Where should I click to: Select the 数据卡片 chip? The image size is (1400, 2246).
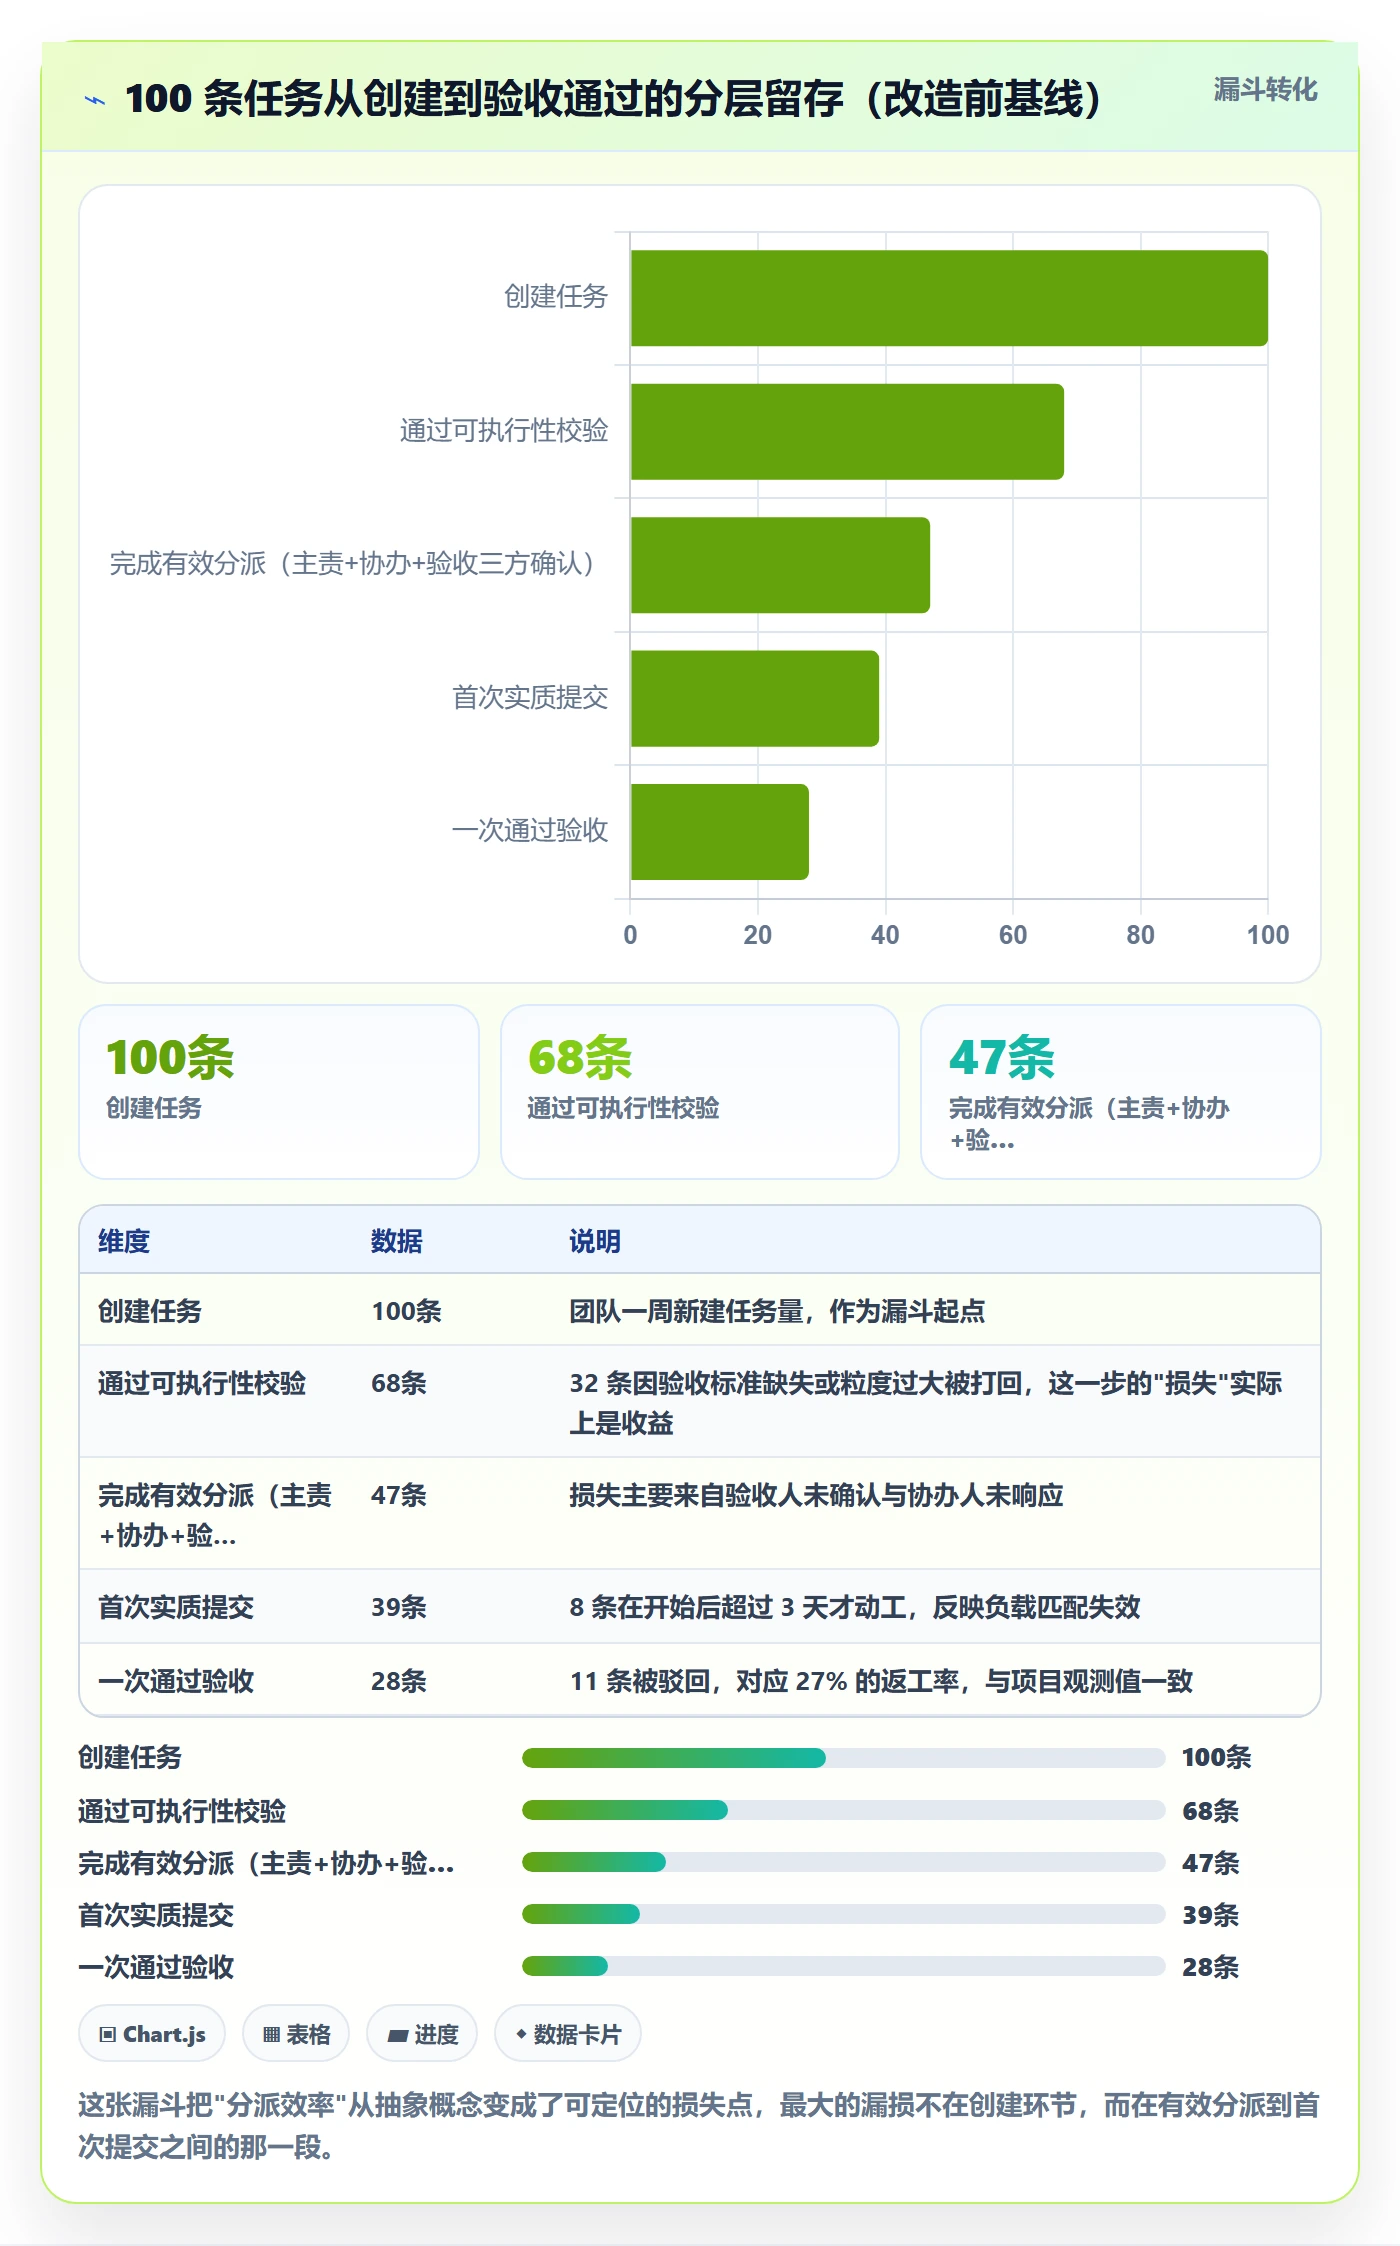tap(568, 2034)
